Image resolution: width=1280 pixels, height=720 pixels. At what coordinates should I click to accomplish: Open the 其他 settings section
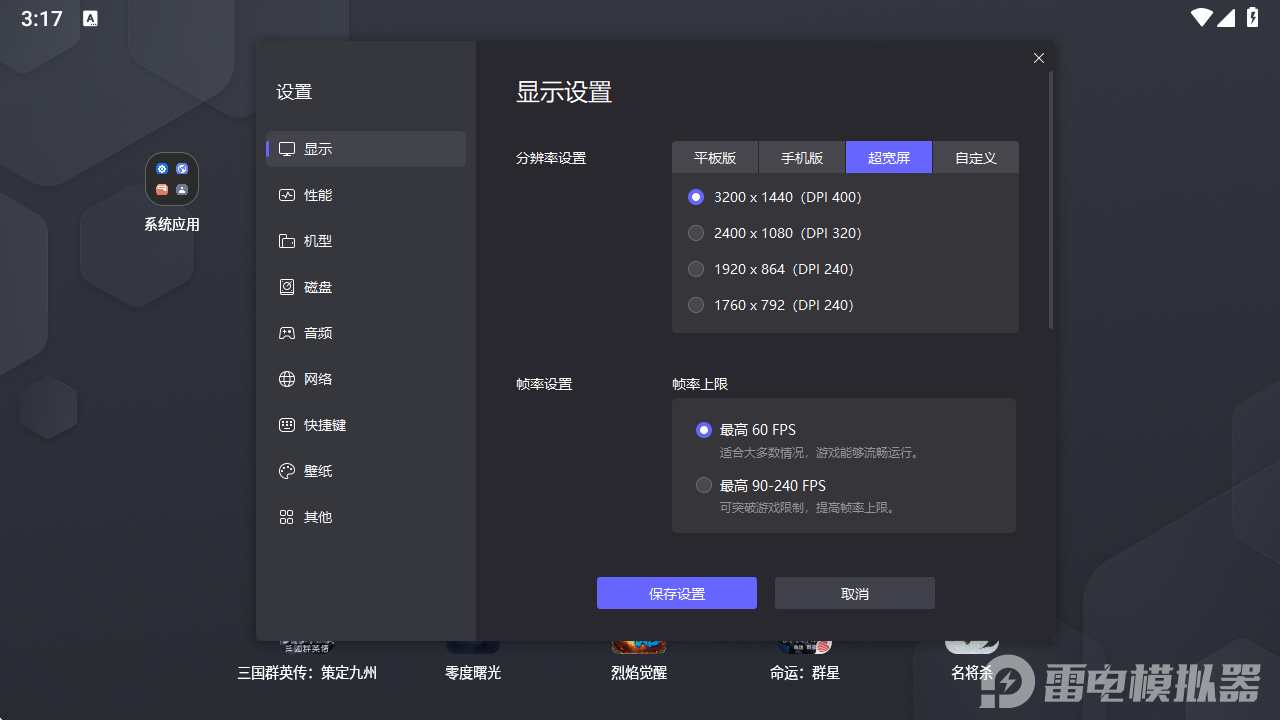click(x=316, y=516)
